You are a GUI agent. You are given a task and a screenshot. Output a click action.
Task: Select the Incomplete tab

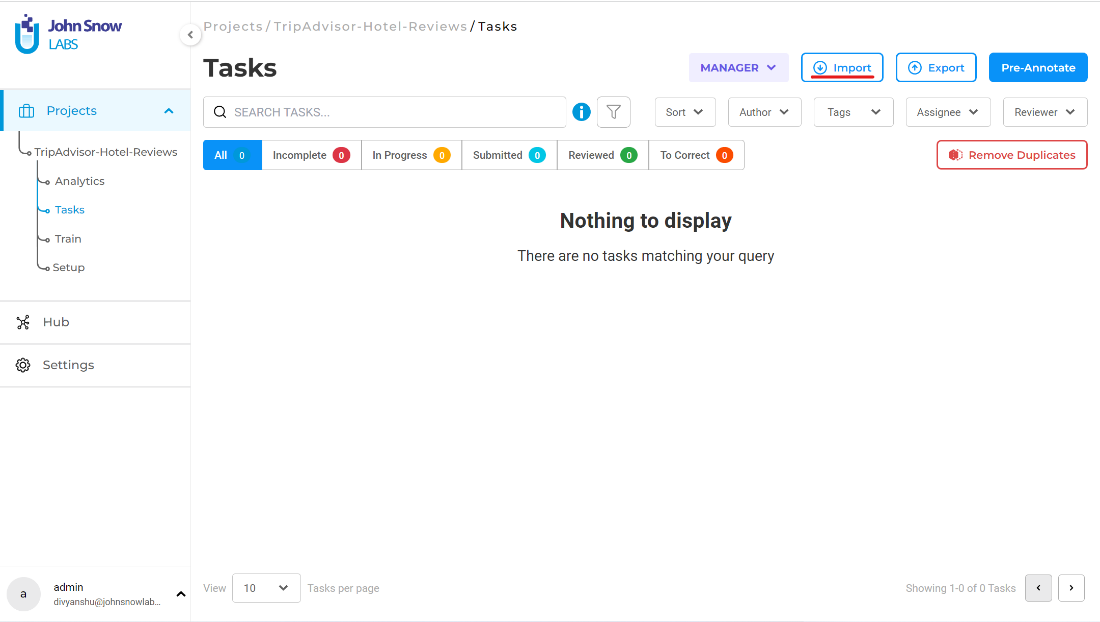[x=311, y=155]
